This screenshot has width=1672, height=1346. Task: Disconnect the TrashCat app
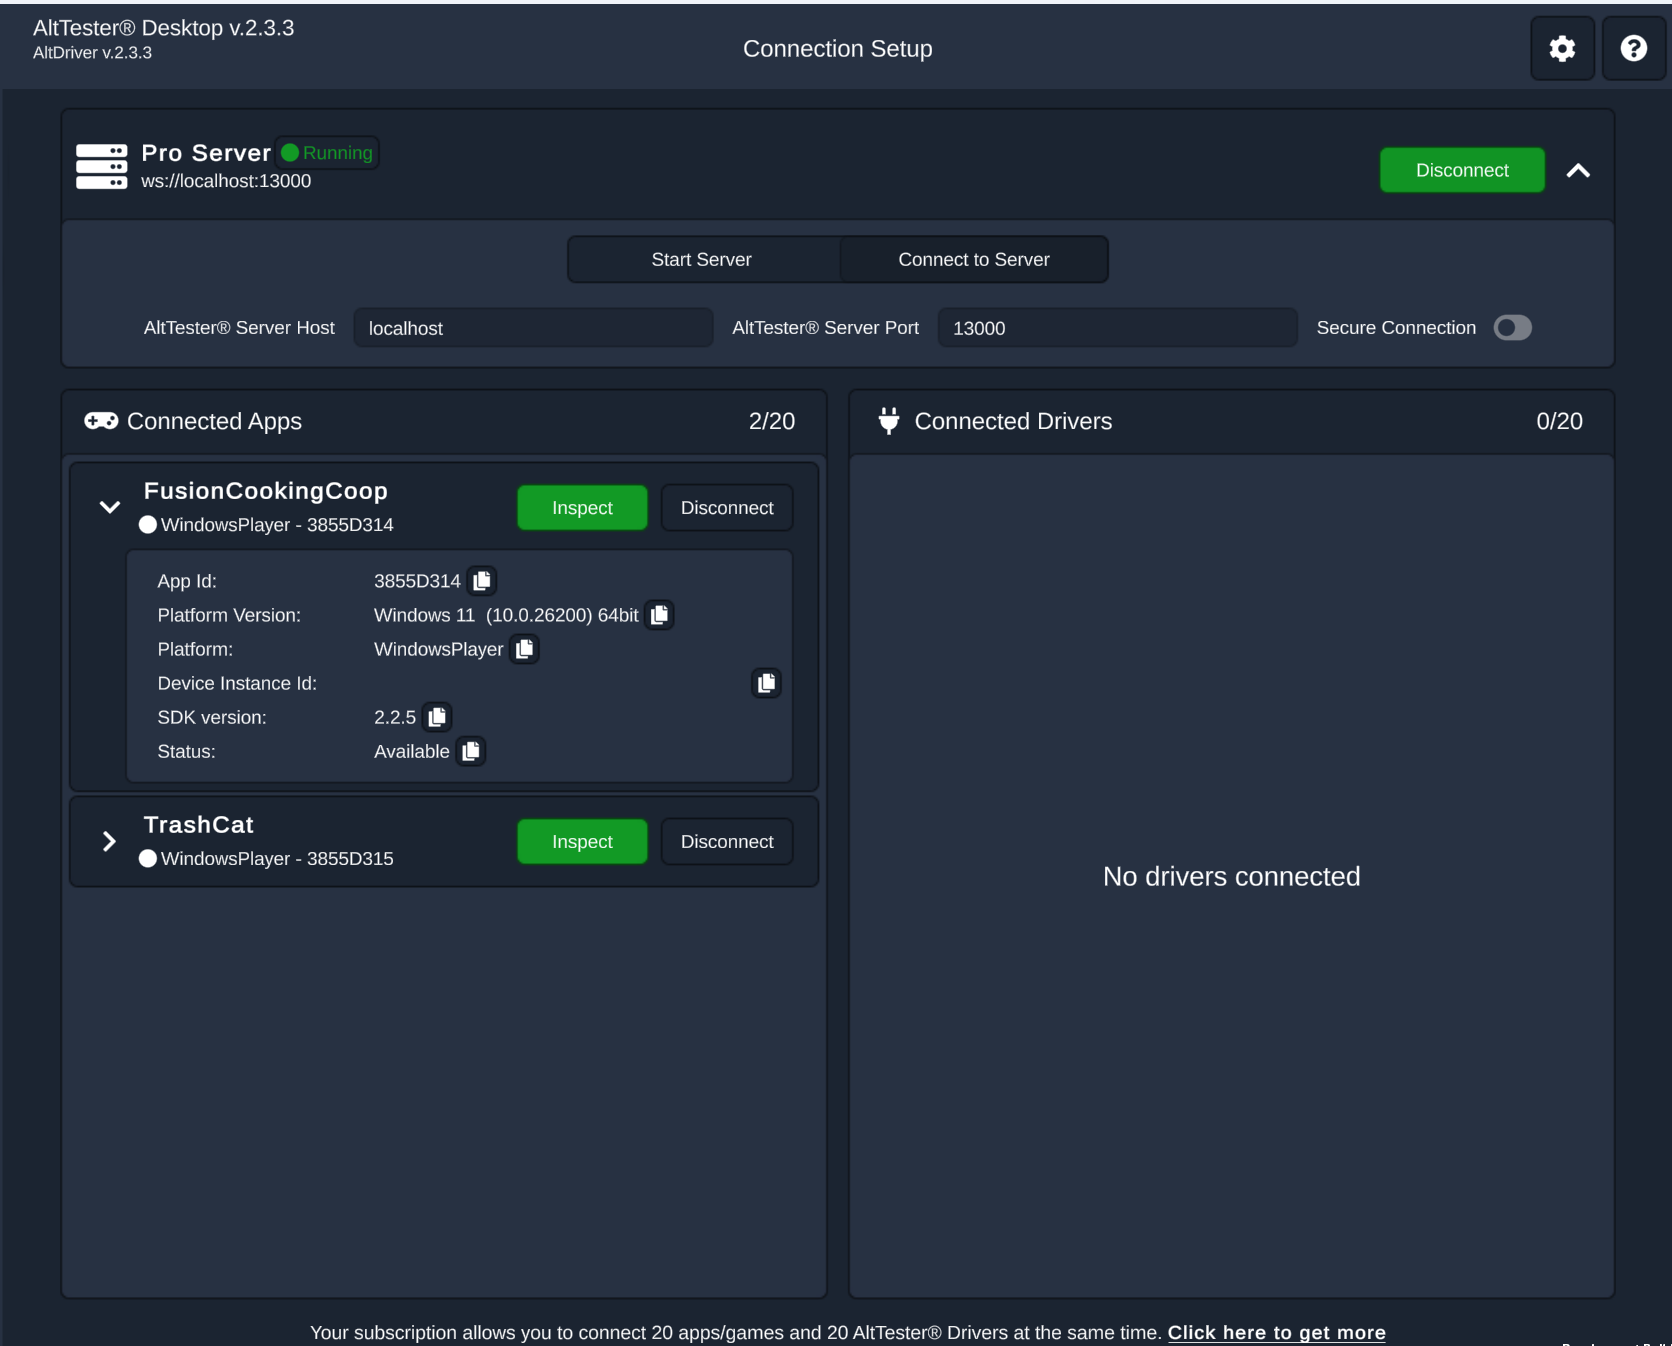[x=727, y=842]
